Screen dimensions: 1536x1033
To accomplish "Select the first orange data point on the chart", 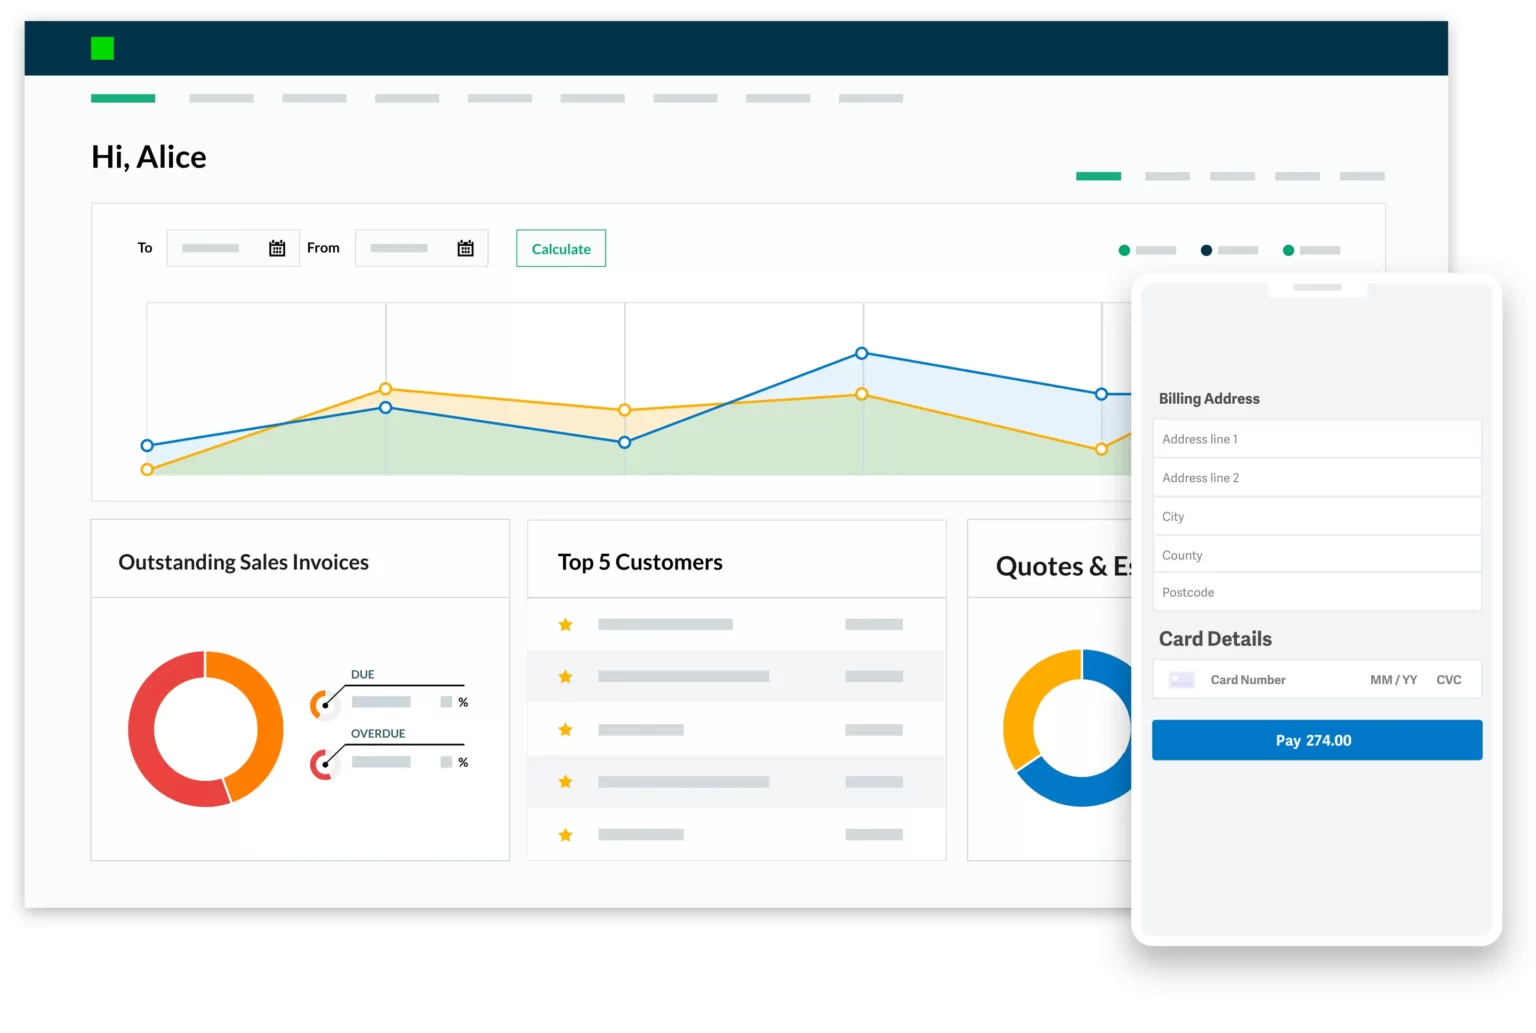I will pos(148,467).
